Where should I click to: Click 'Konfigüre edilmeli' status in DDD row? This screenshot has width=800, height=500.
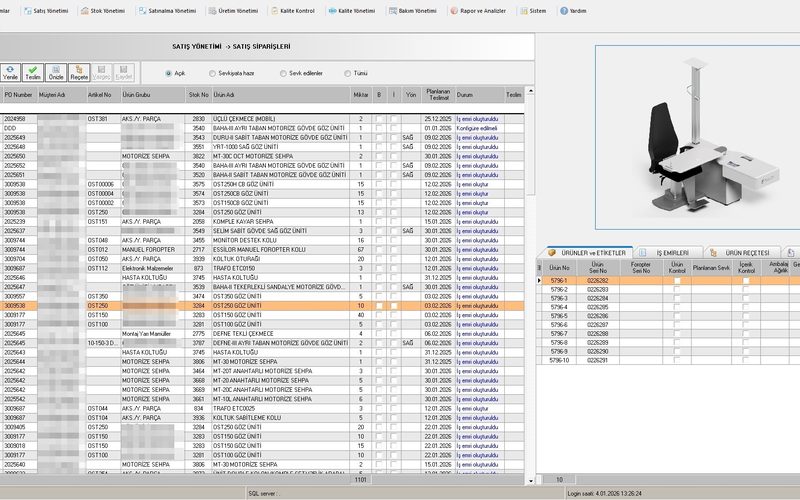(477, 128)
